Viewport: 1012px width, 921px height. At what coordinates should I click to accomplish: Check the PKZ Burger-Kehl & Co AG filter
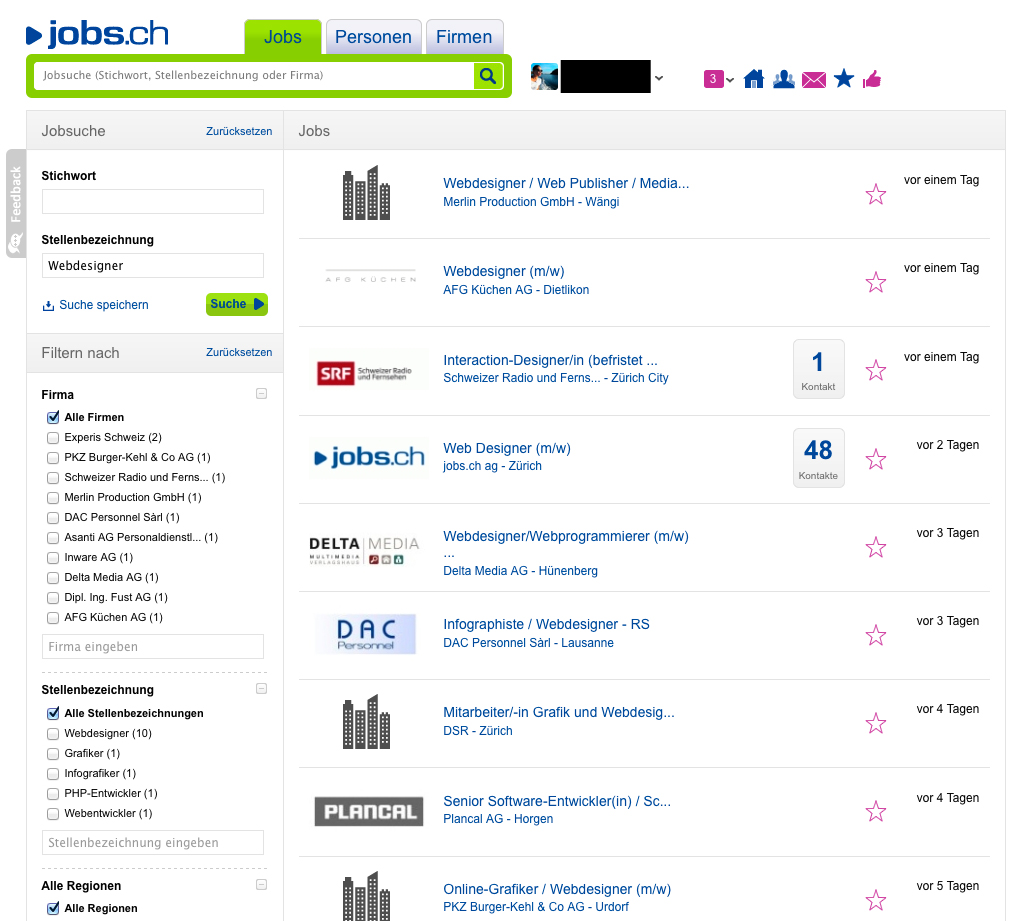pos(53,458)
